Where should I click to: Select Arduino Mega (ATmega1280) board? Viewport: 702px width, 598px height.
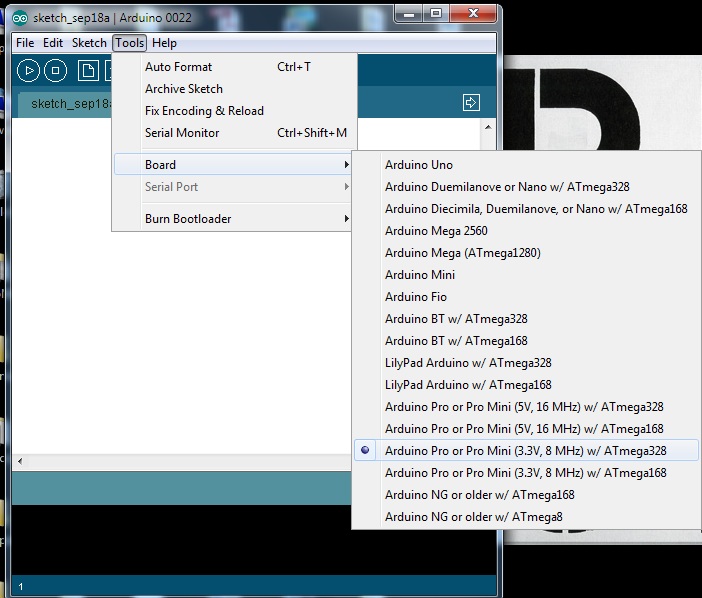(x=526, y=252)
